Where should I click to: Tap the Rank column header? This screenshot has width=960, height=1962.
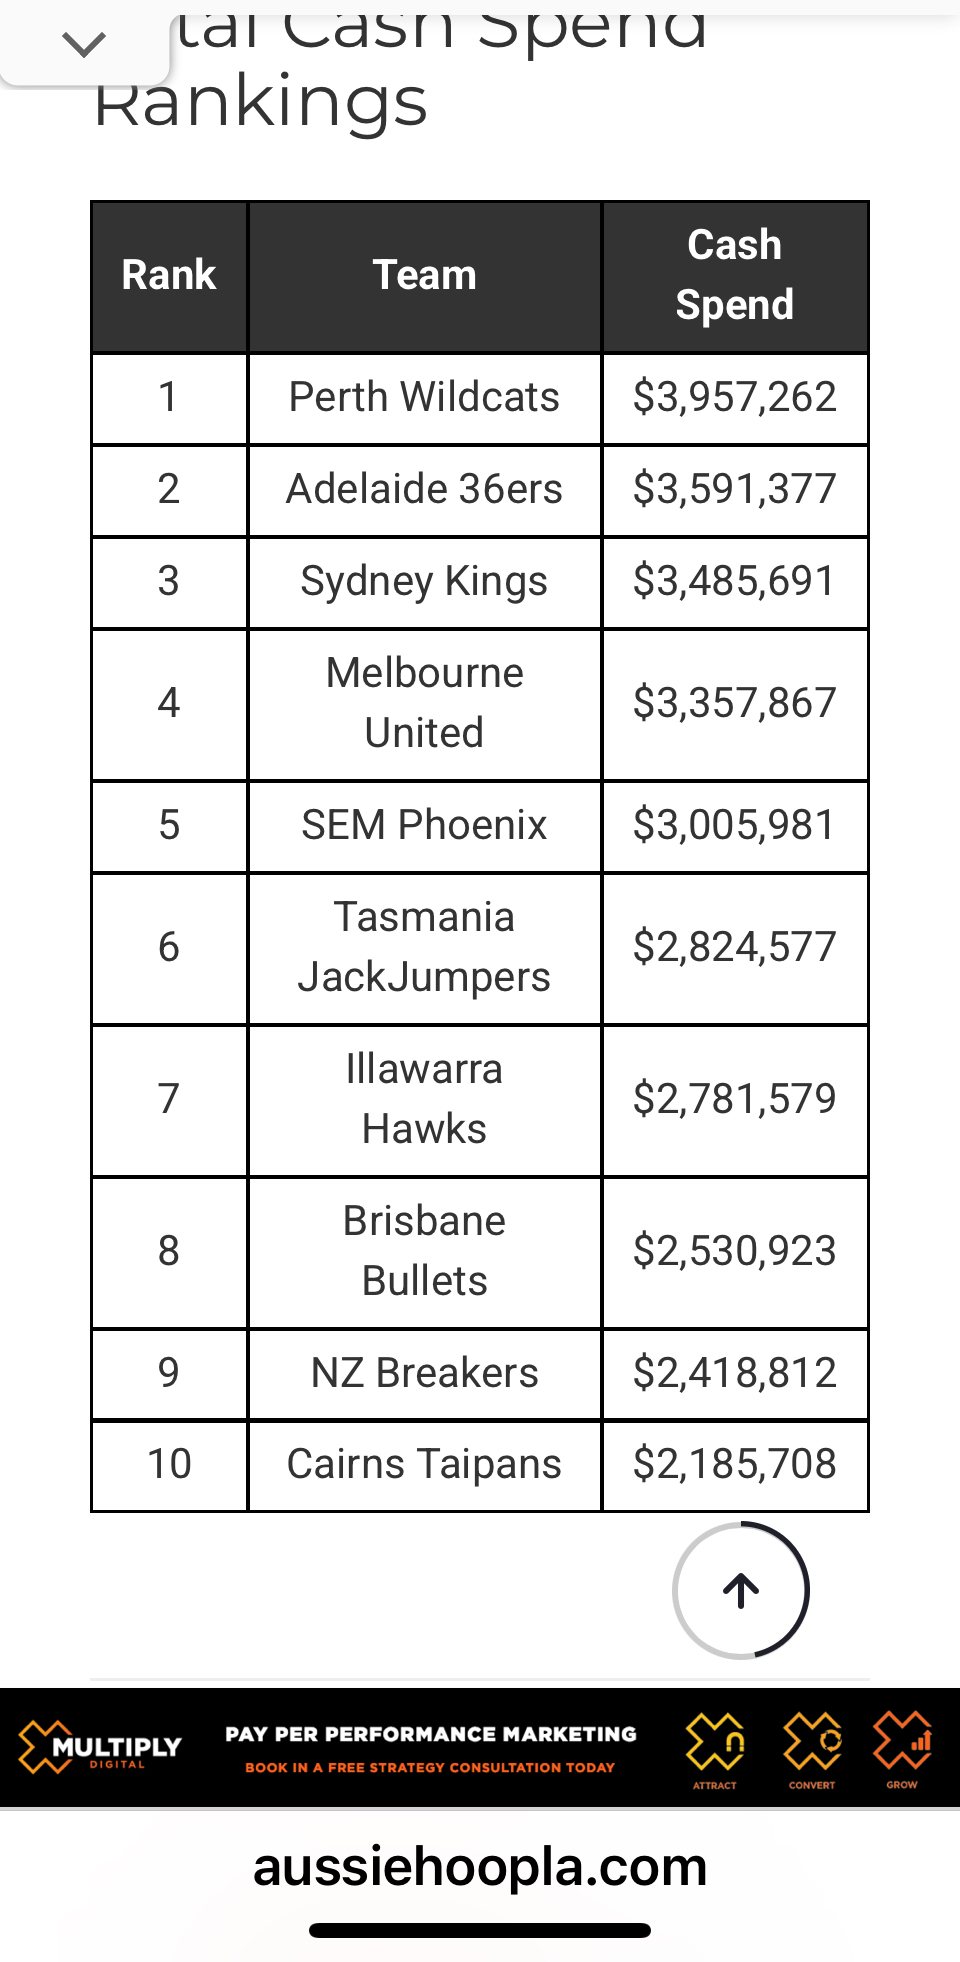[169, 275]
